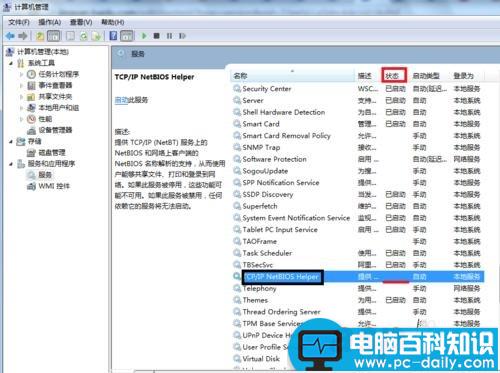Collapse the 存储 tree node
The height and width of the screenshot is (373, 500).
[x=11, y=142]
